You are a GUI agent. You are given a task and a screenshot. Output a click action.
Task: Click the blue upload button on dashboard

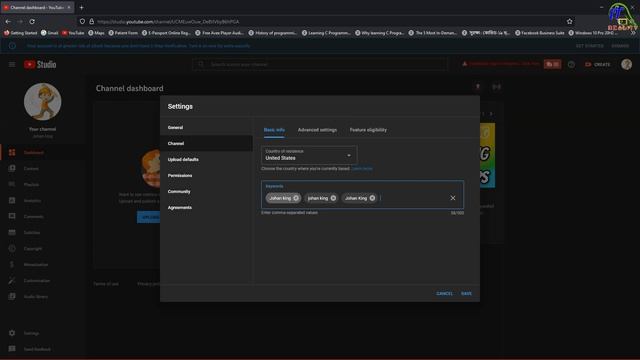(149, 217)
